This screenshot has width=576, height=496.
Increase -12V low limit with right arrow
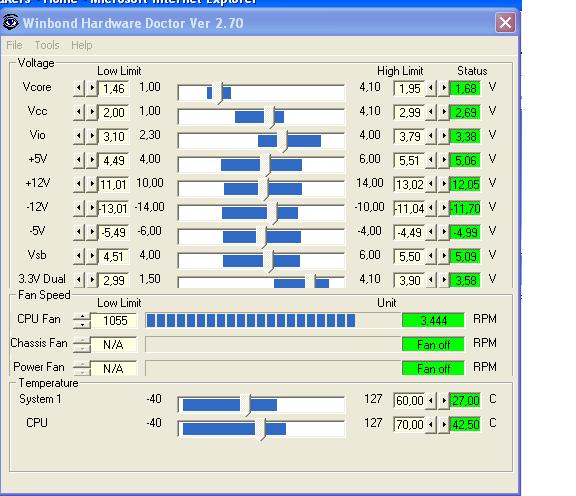click(92, 208)
